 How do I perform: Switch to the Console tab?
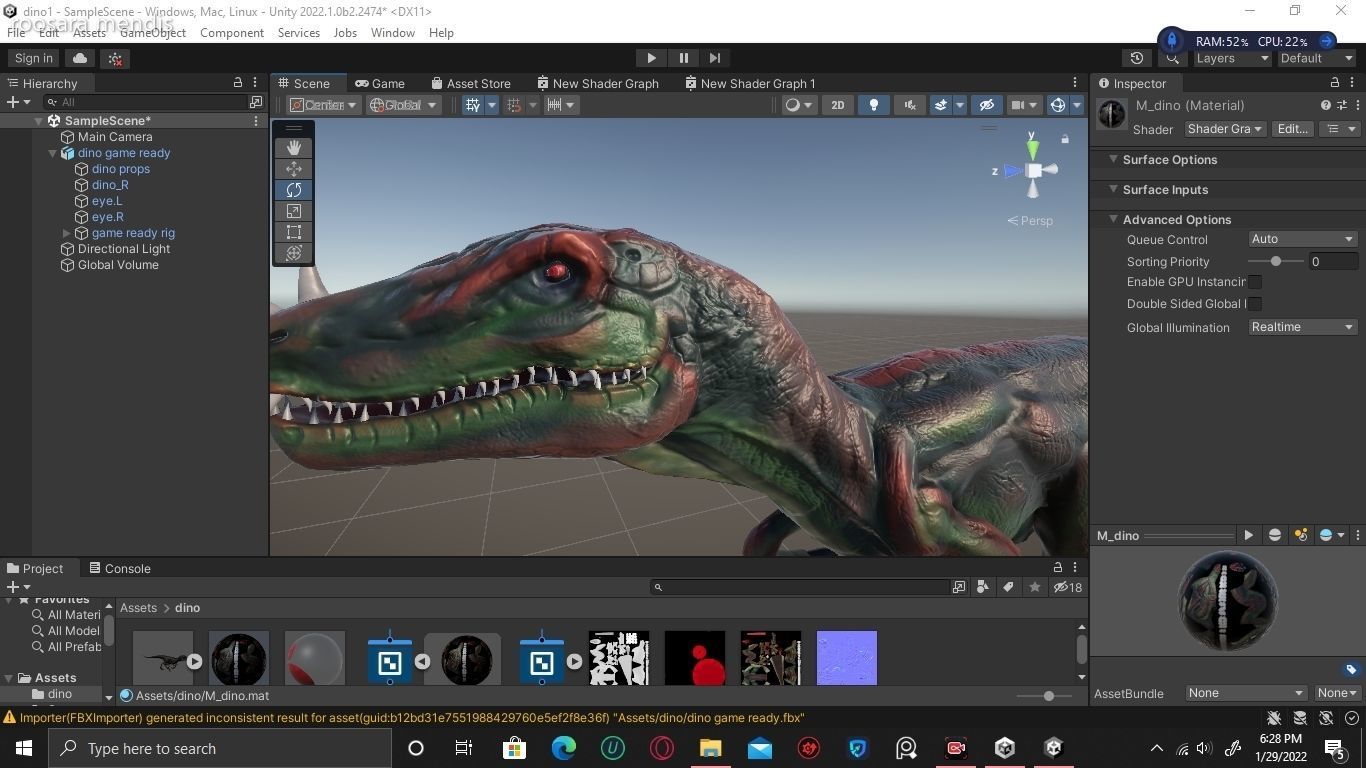[119, 568]
